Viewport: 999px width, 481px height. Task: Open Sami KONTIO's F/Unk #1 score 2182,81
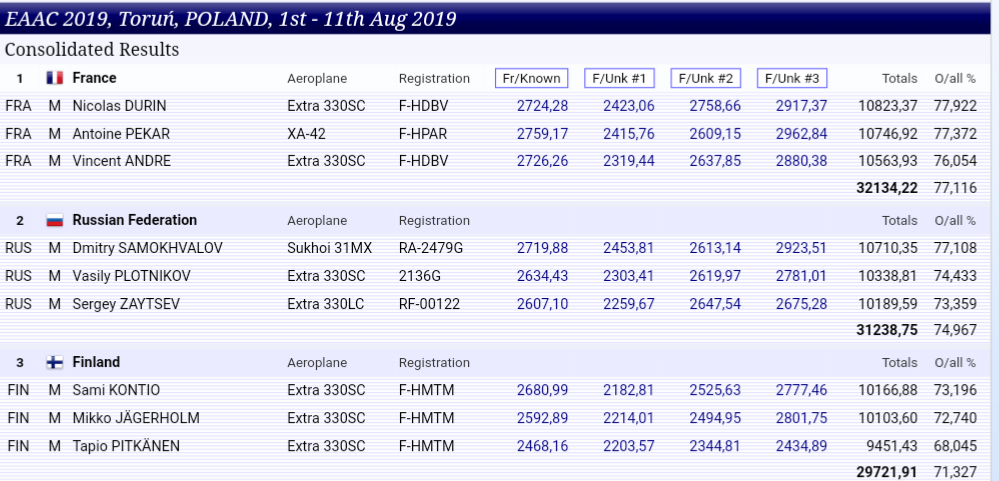click(628, 390)
